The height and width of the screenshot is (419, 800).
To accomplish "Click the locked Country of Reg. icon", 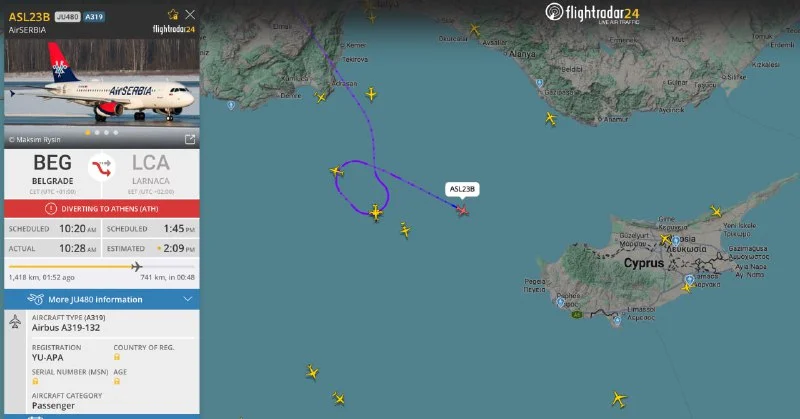I will tap(117, 357).
